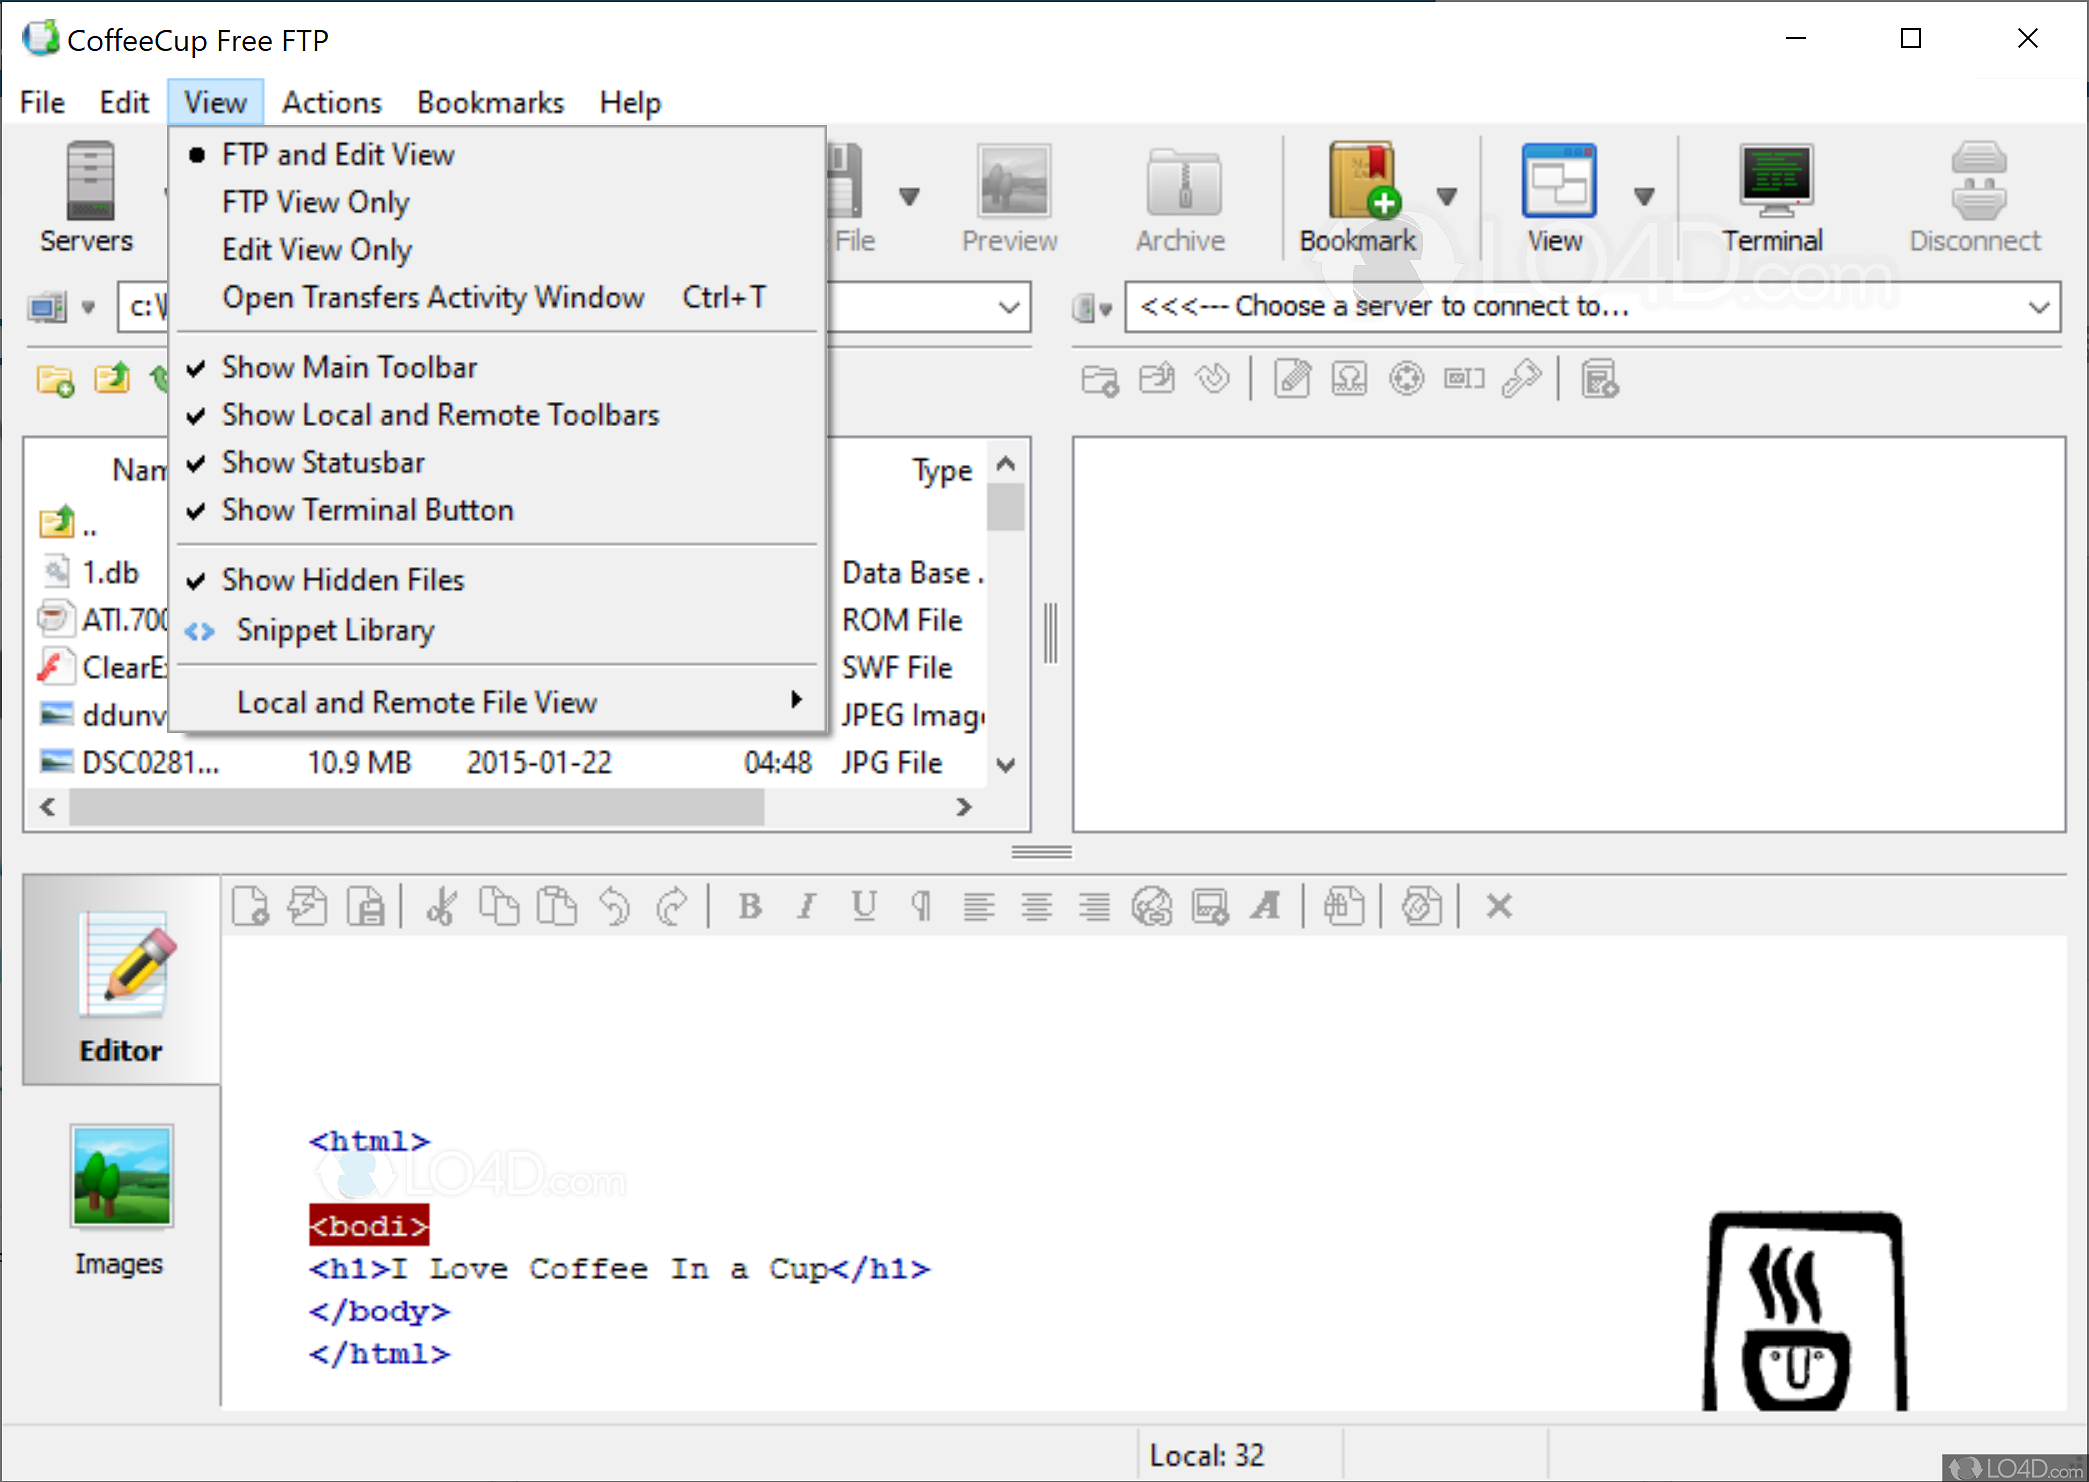
Task: Open the Bookmark dropdown arrow
Action: tap(1447, 197)
